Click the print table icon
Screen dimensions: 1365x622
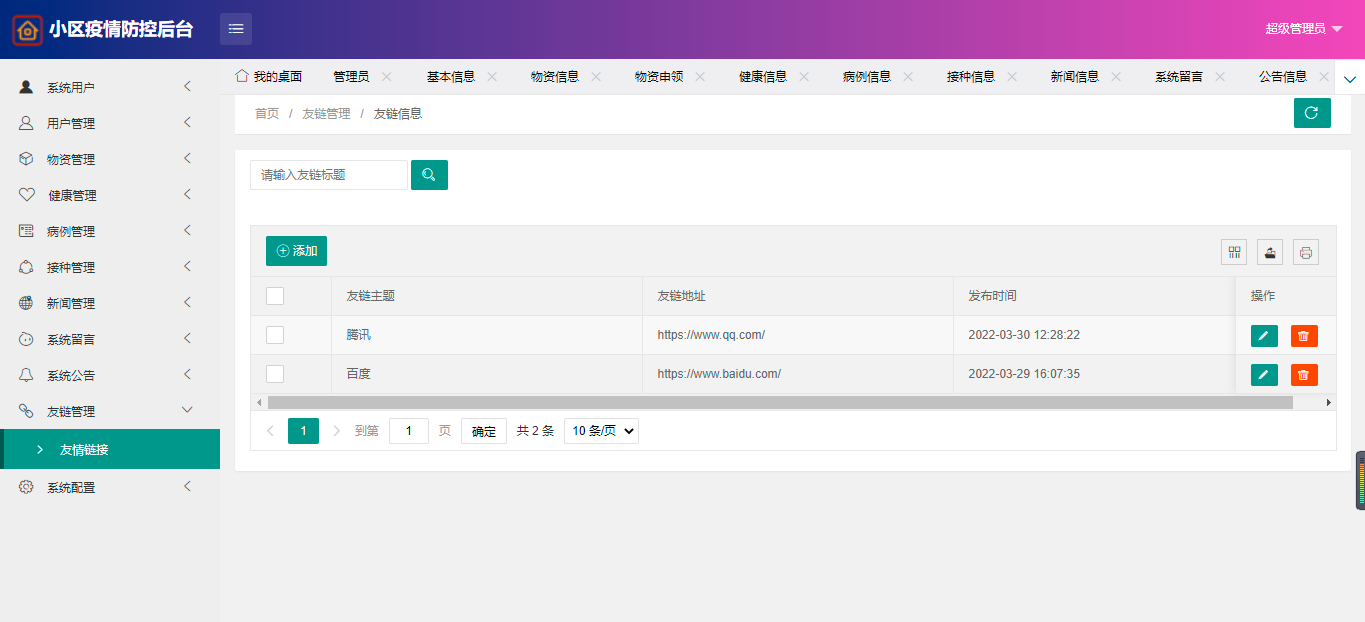tap(1306, 252)
